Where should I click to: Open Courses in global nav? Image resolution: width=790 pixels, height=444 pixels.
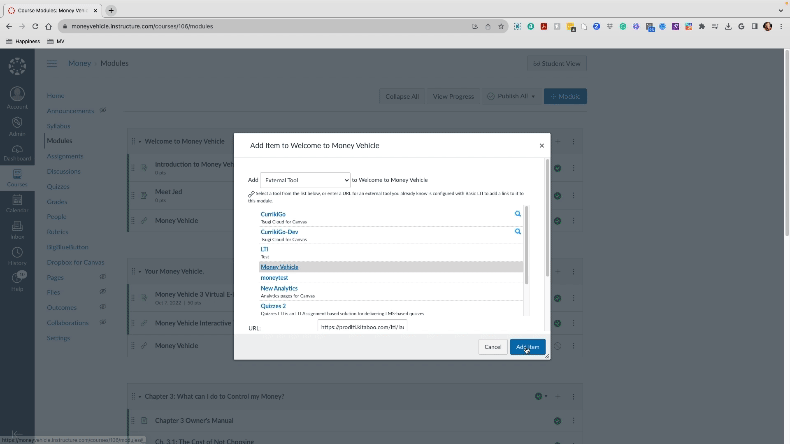[17, 178]
